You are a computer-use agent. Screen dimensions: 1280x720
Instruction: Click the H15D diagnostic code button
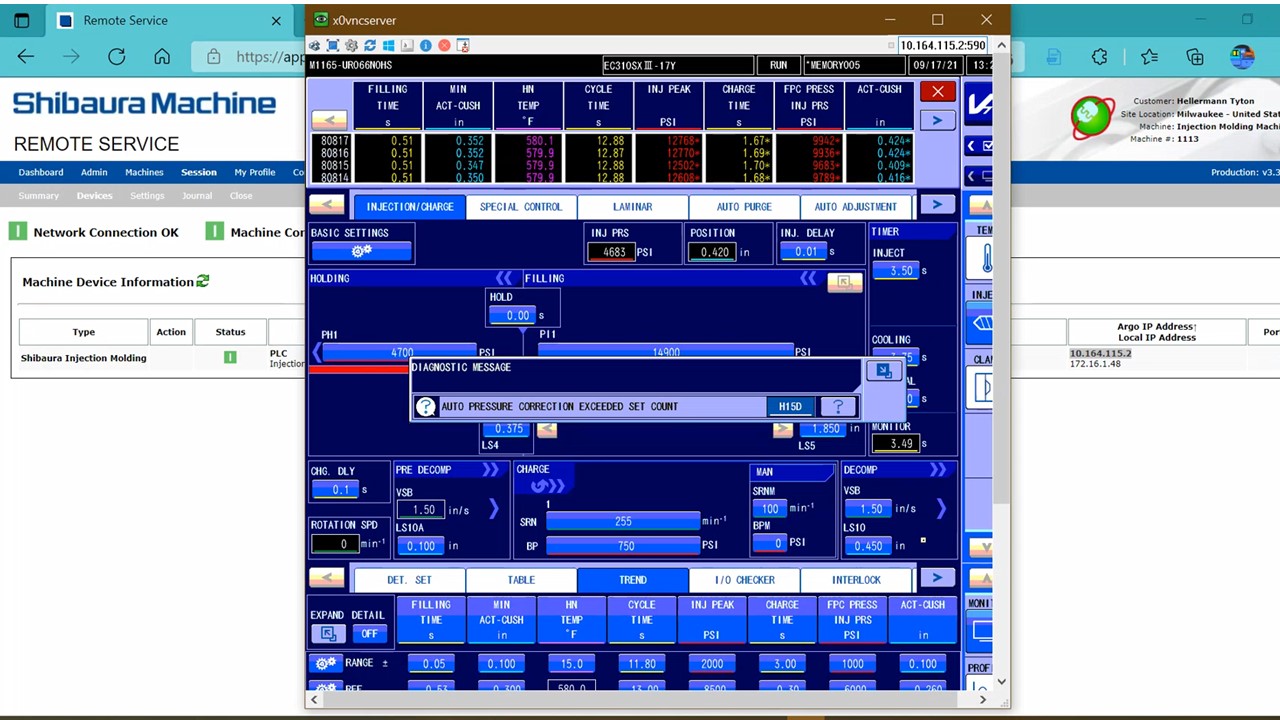(790, 406)
